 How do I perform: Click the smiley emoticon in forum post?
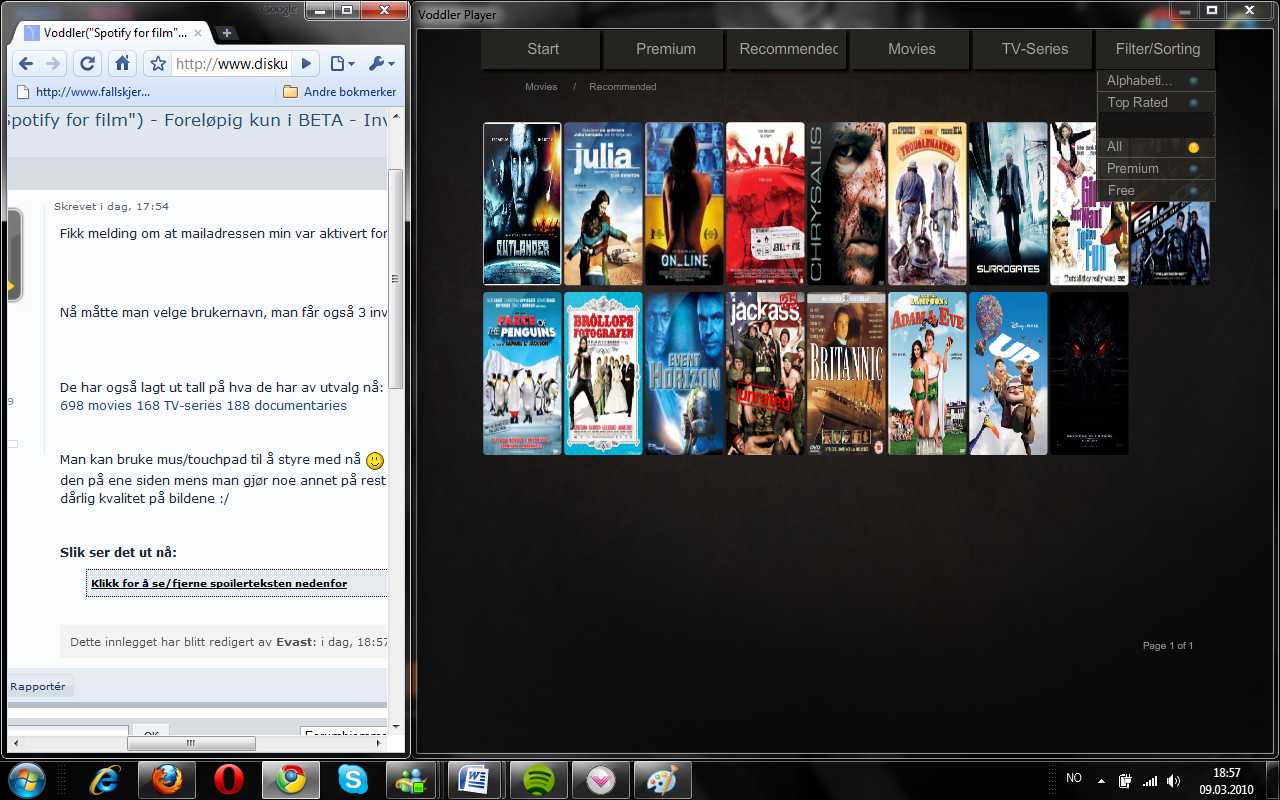coord(375,461)
